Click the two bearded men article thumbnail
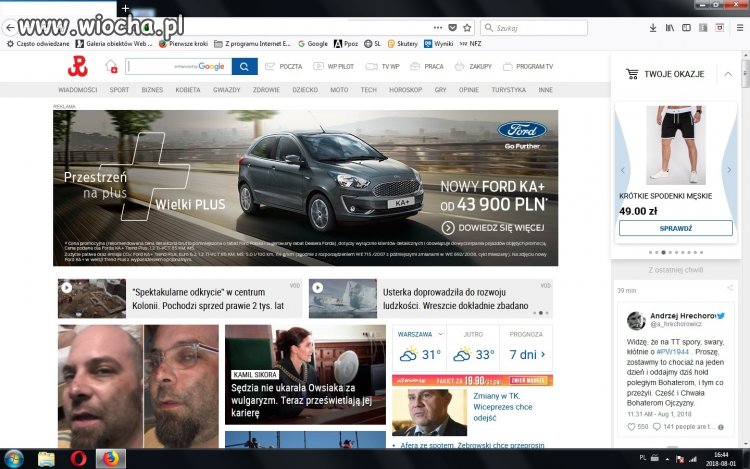This screenshot has width=750, height=469. 138,386
